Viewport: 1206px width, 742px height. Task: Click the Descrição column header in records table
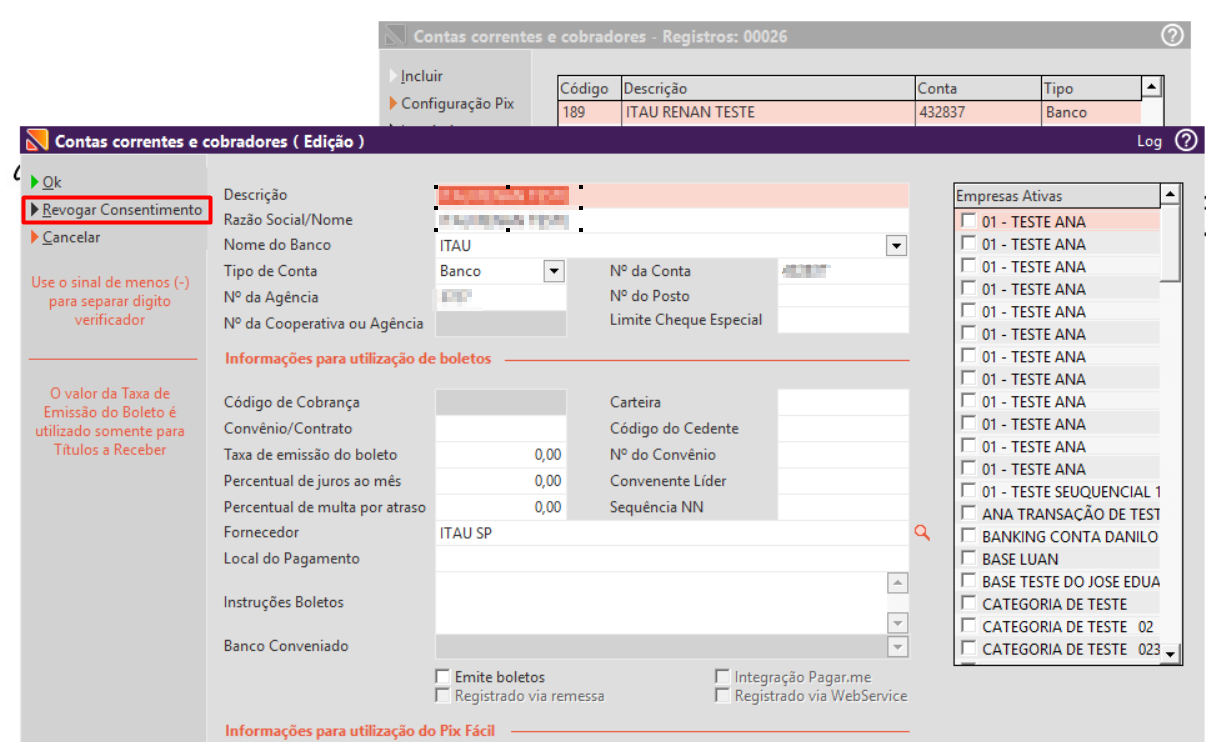coord(768,89)
